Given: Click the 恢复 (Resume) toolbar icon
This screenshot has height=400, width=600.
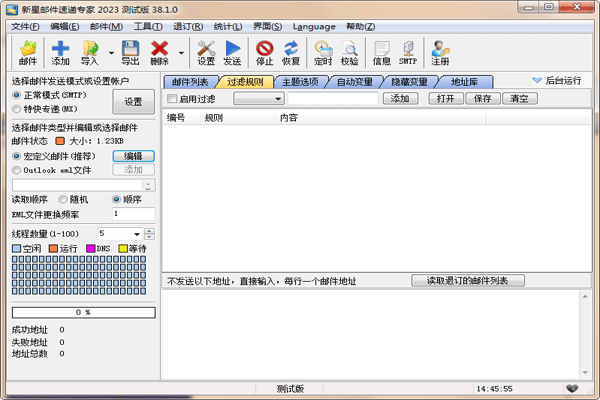Looking at the screenshot, I should click(x=291, y=52).
